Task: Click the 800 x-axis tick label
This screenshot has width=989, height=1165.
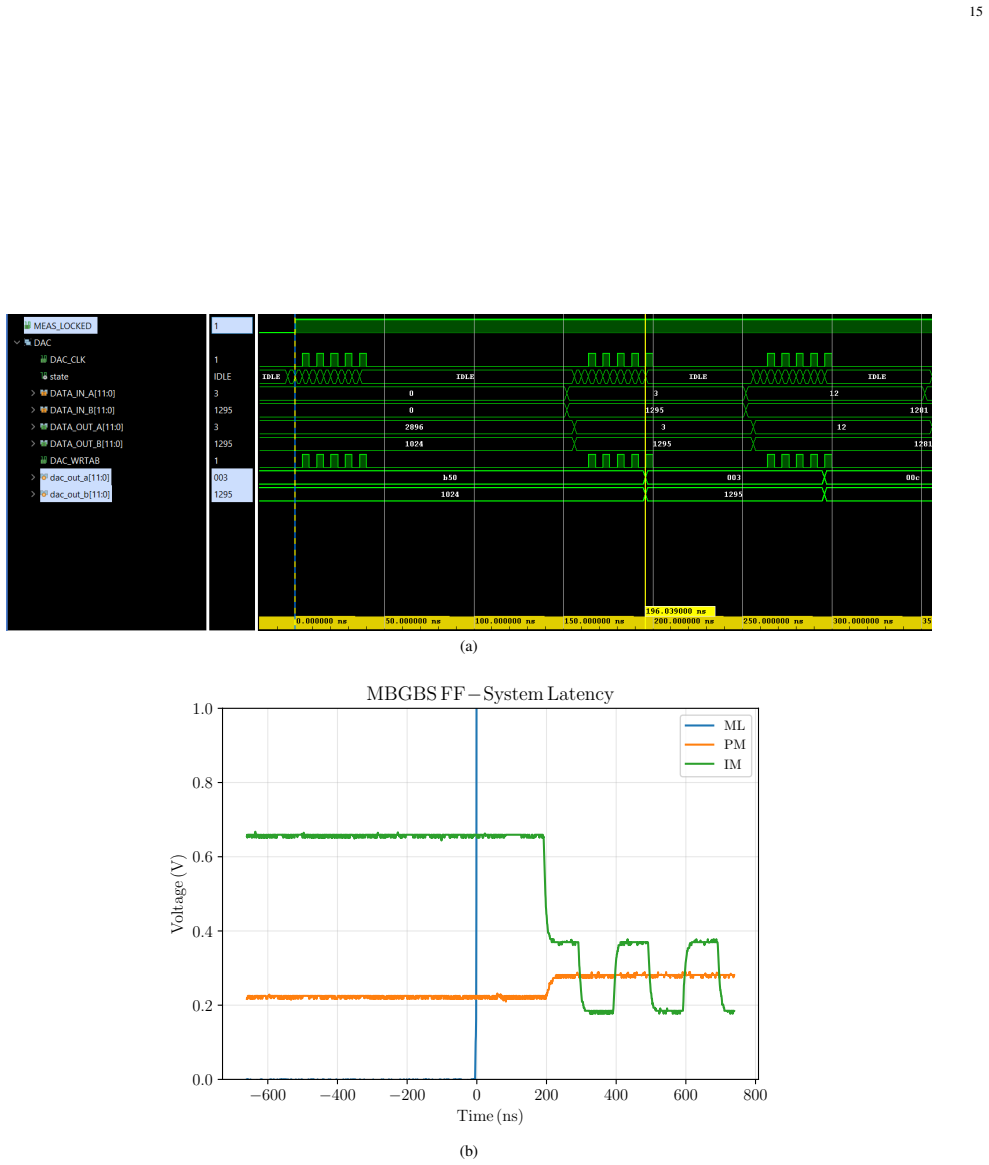Action: 755,1094
